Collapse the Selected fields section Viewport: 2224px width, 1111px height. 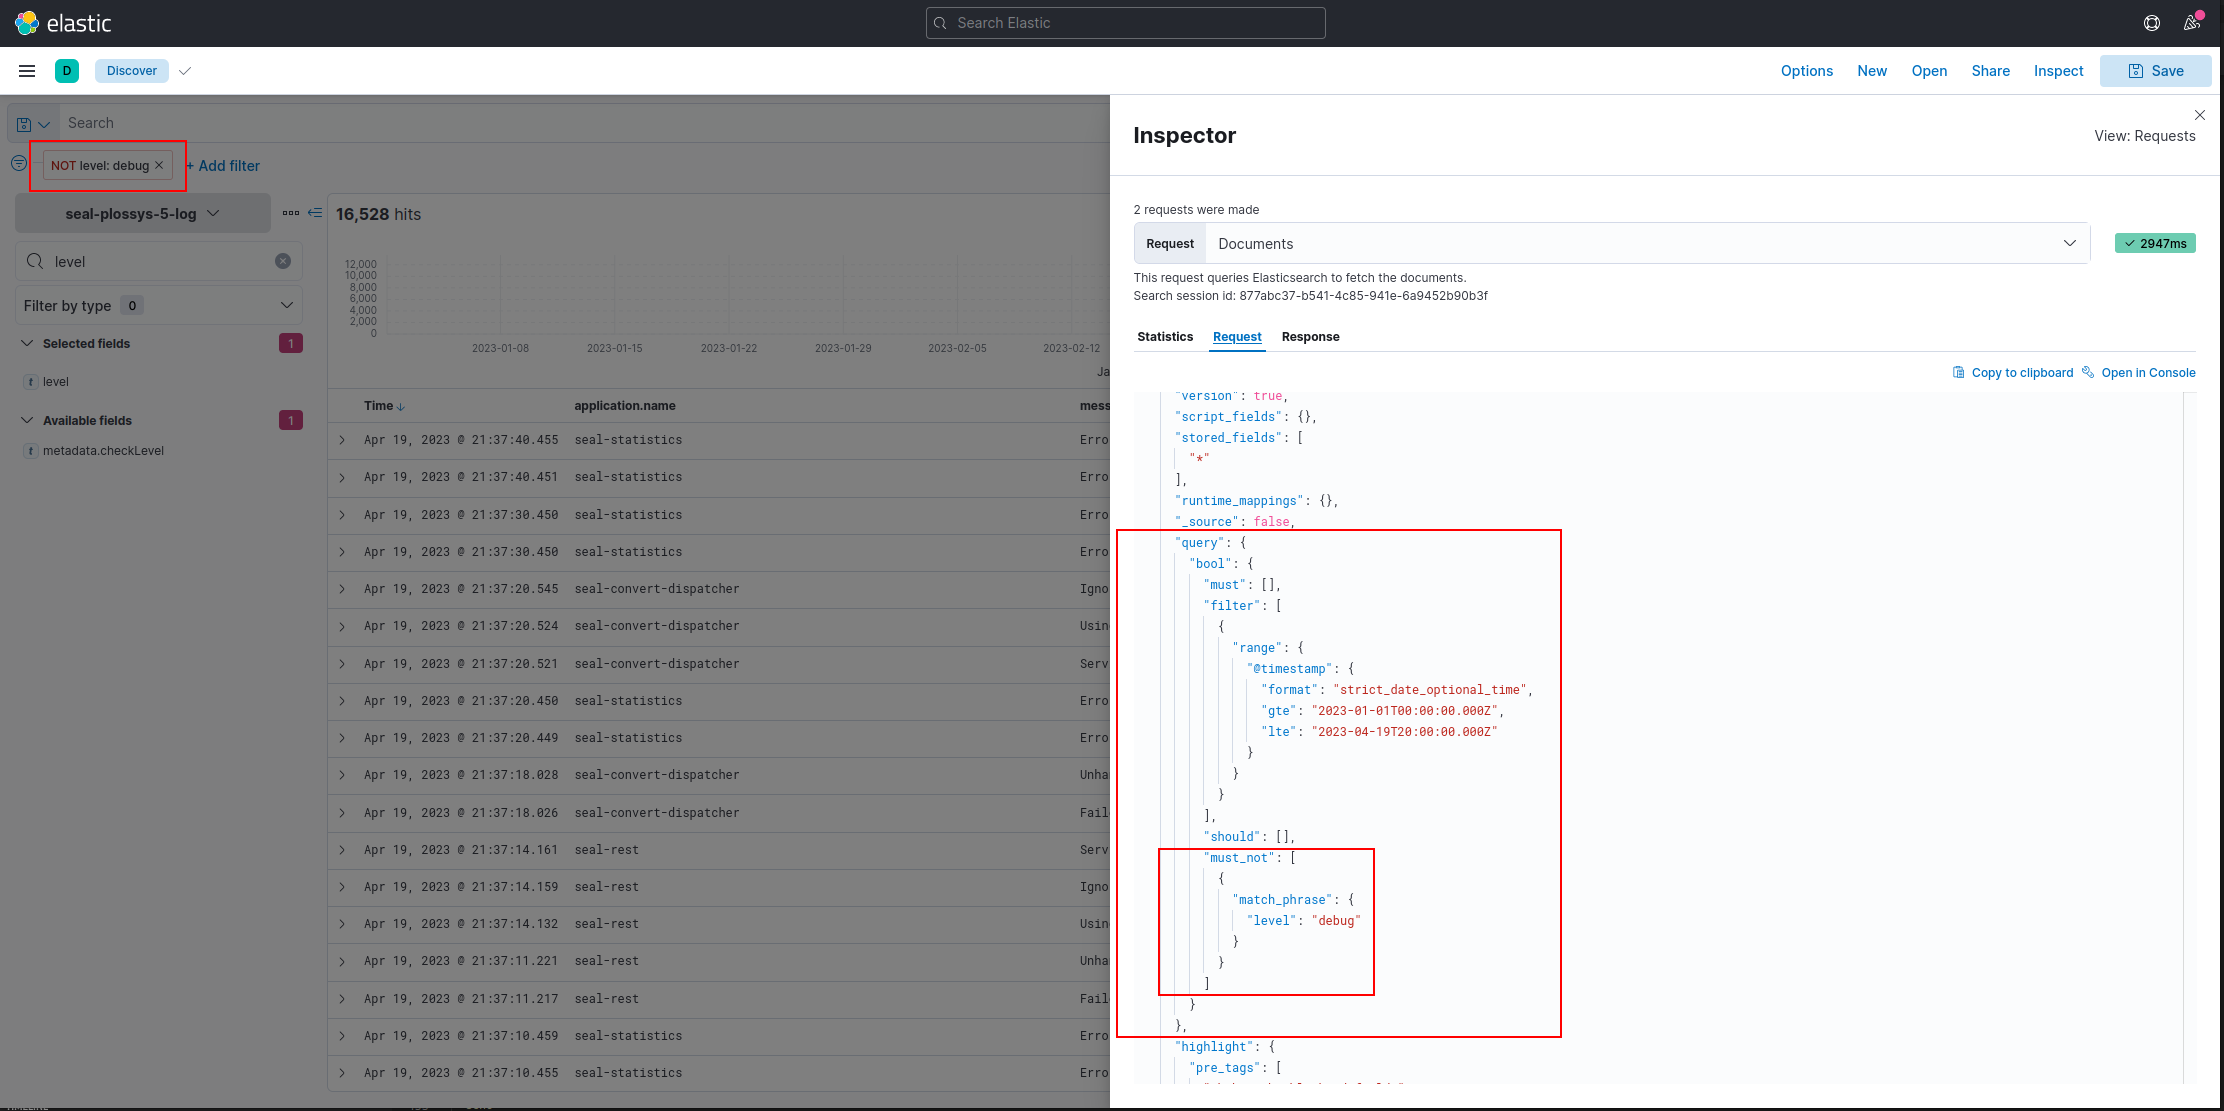click(27, 343)
